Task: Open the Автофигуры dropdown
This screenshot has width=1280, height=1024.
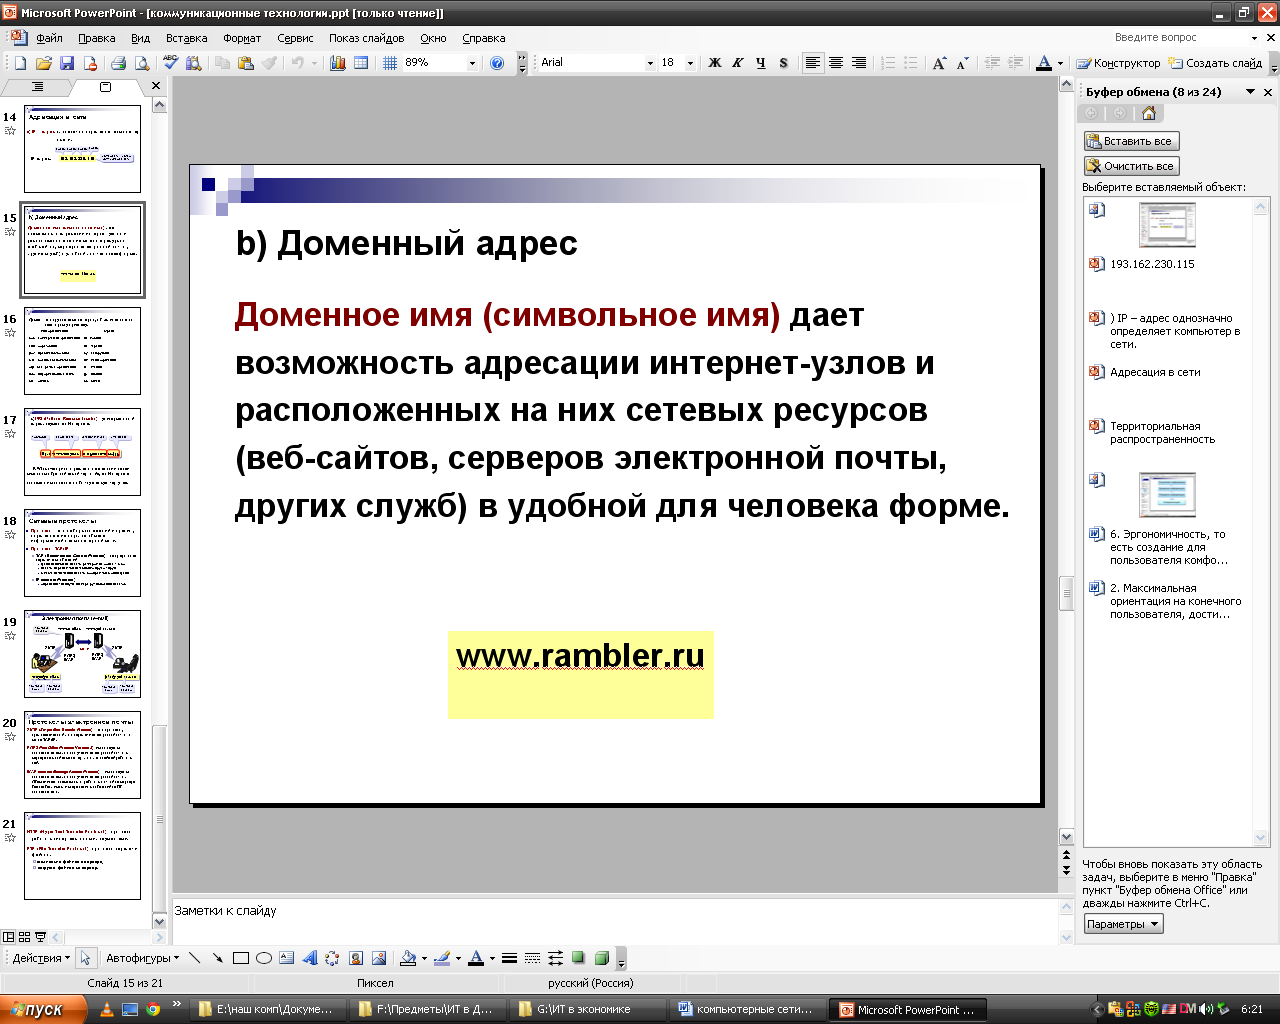Action: [142, 958]
